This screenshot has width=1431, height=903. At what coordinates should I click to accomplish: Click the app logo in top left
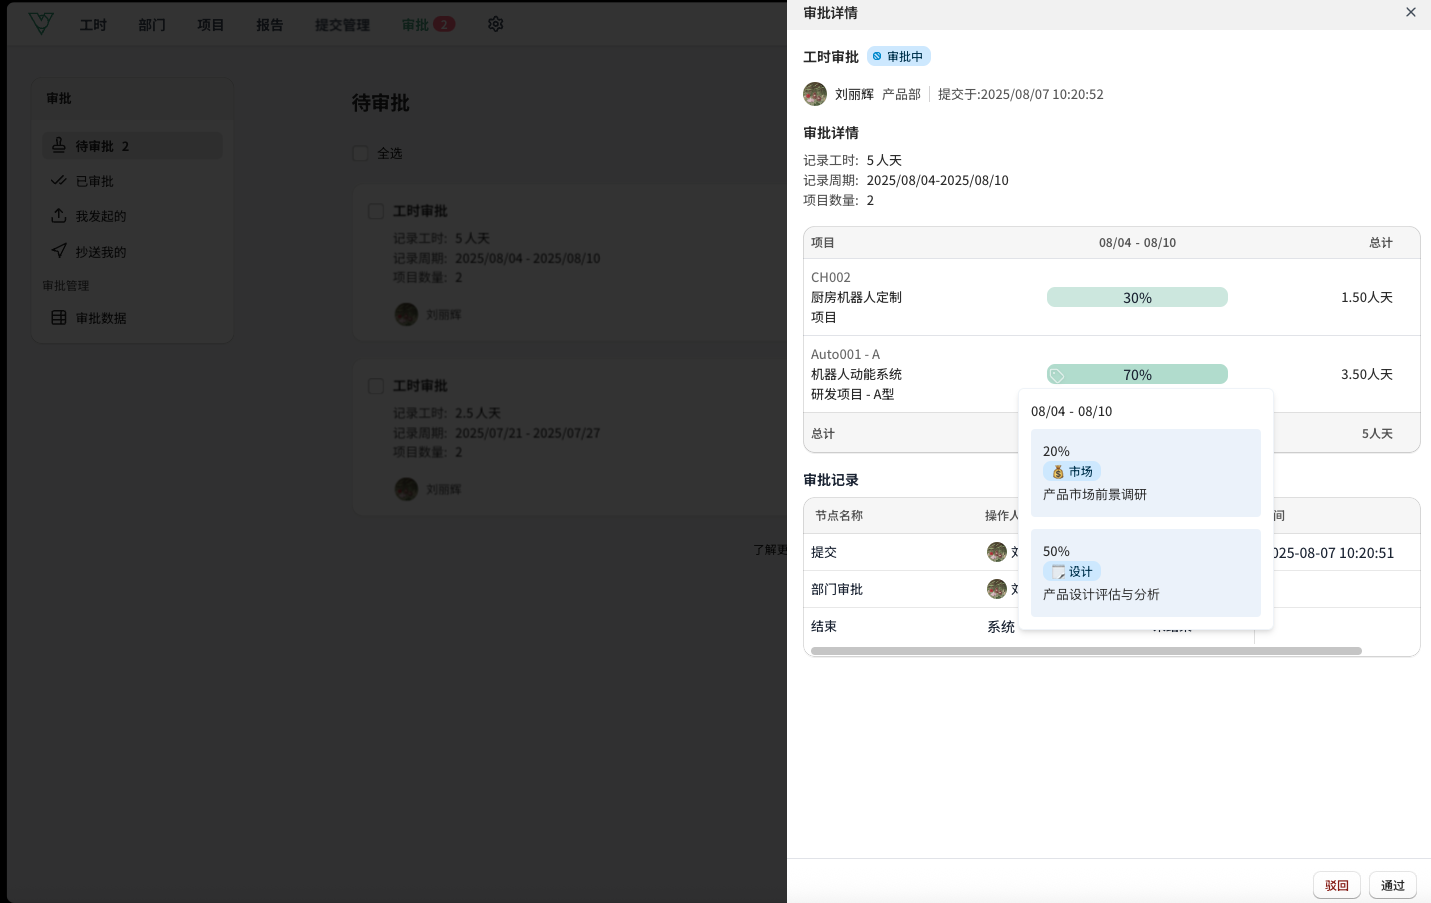click(x=41, y=23)
